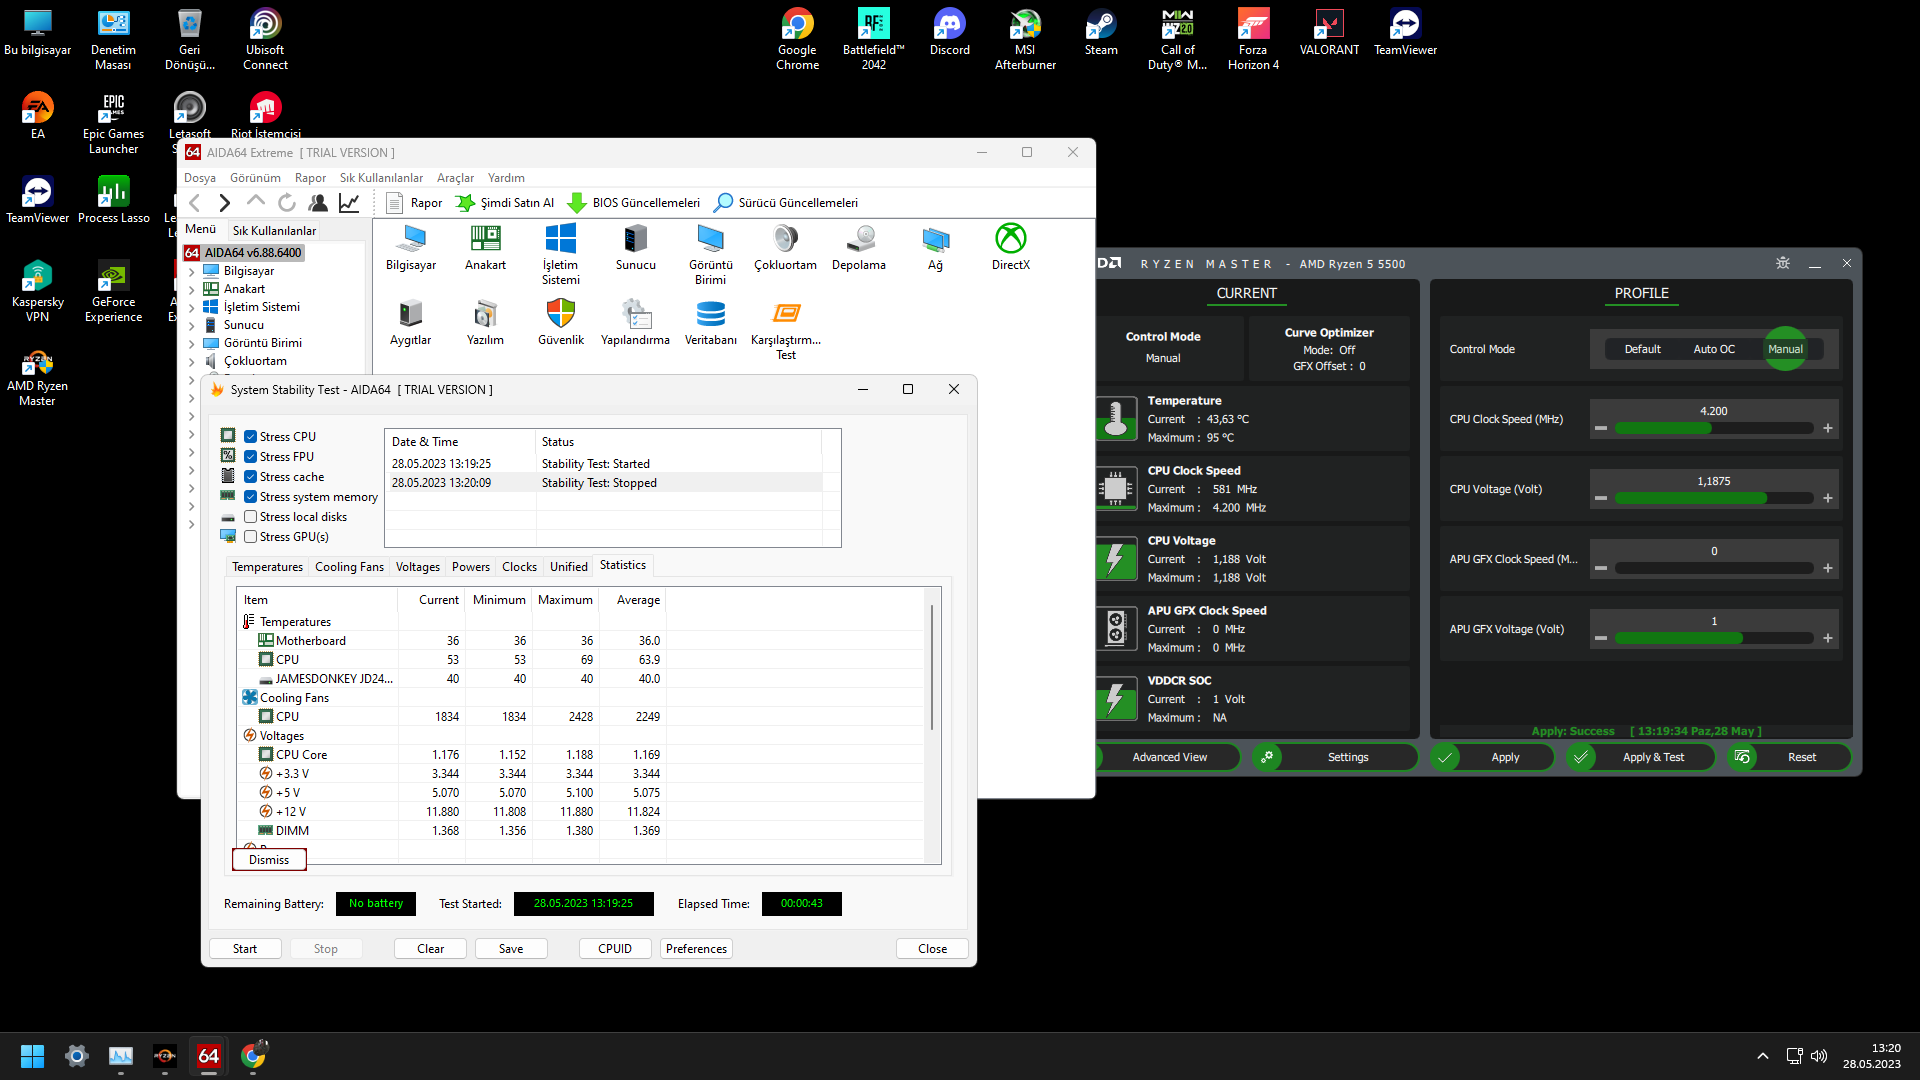Open the DirectX category icon
The height and width of the screenshot is (1080, 1920).
point(1010,240)
